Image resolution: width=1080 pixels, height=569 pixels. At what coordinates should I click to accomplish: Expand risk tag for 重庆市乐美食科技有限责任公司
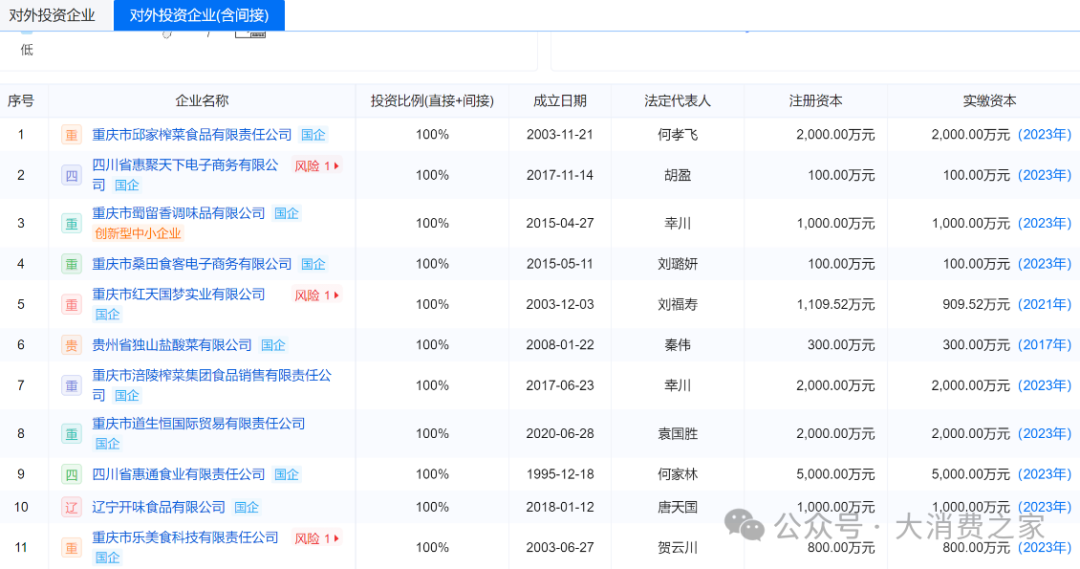[x=317, y=538]
